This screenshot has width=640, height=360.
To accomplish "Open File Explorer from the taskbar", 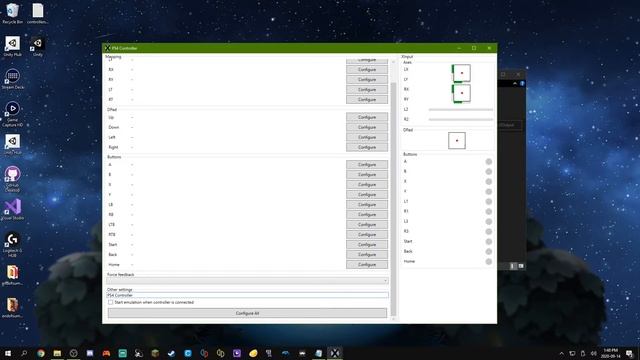I will click(x=57, y=353).
